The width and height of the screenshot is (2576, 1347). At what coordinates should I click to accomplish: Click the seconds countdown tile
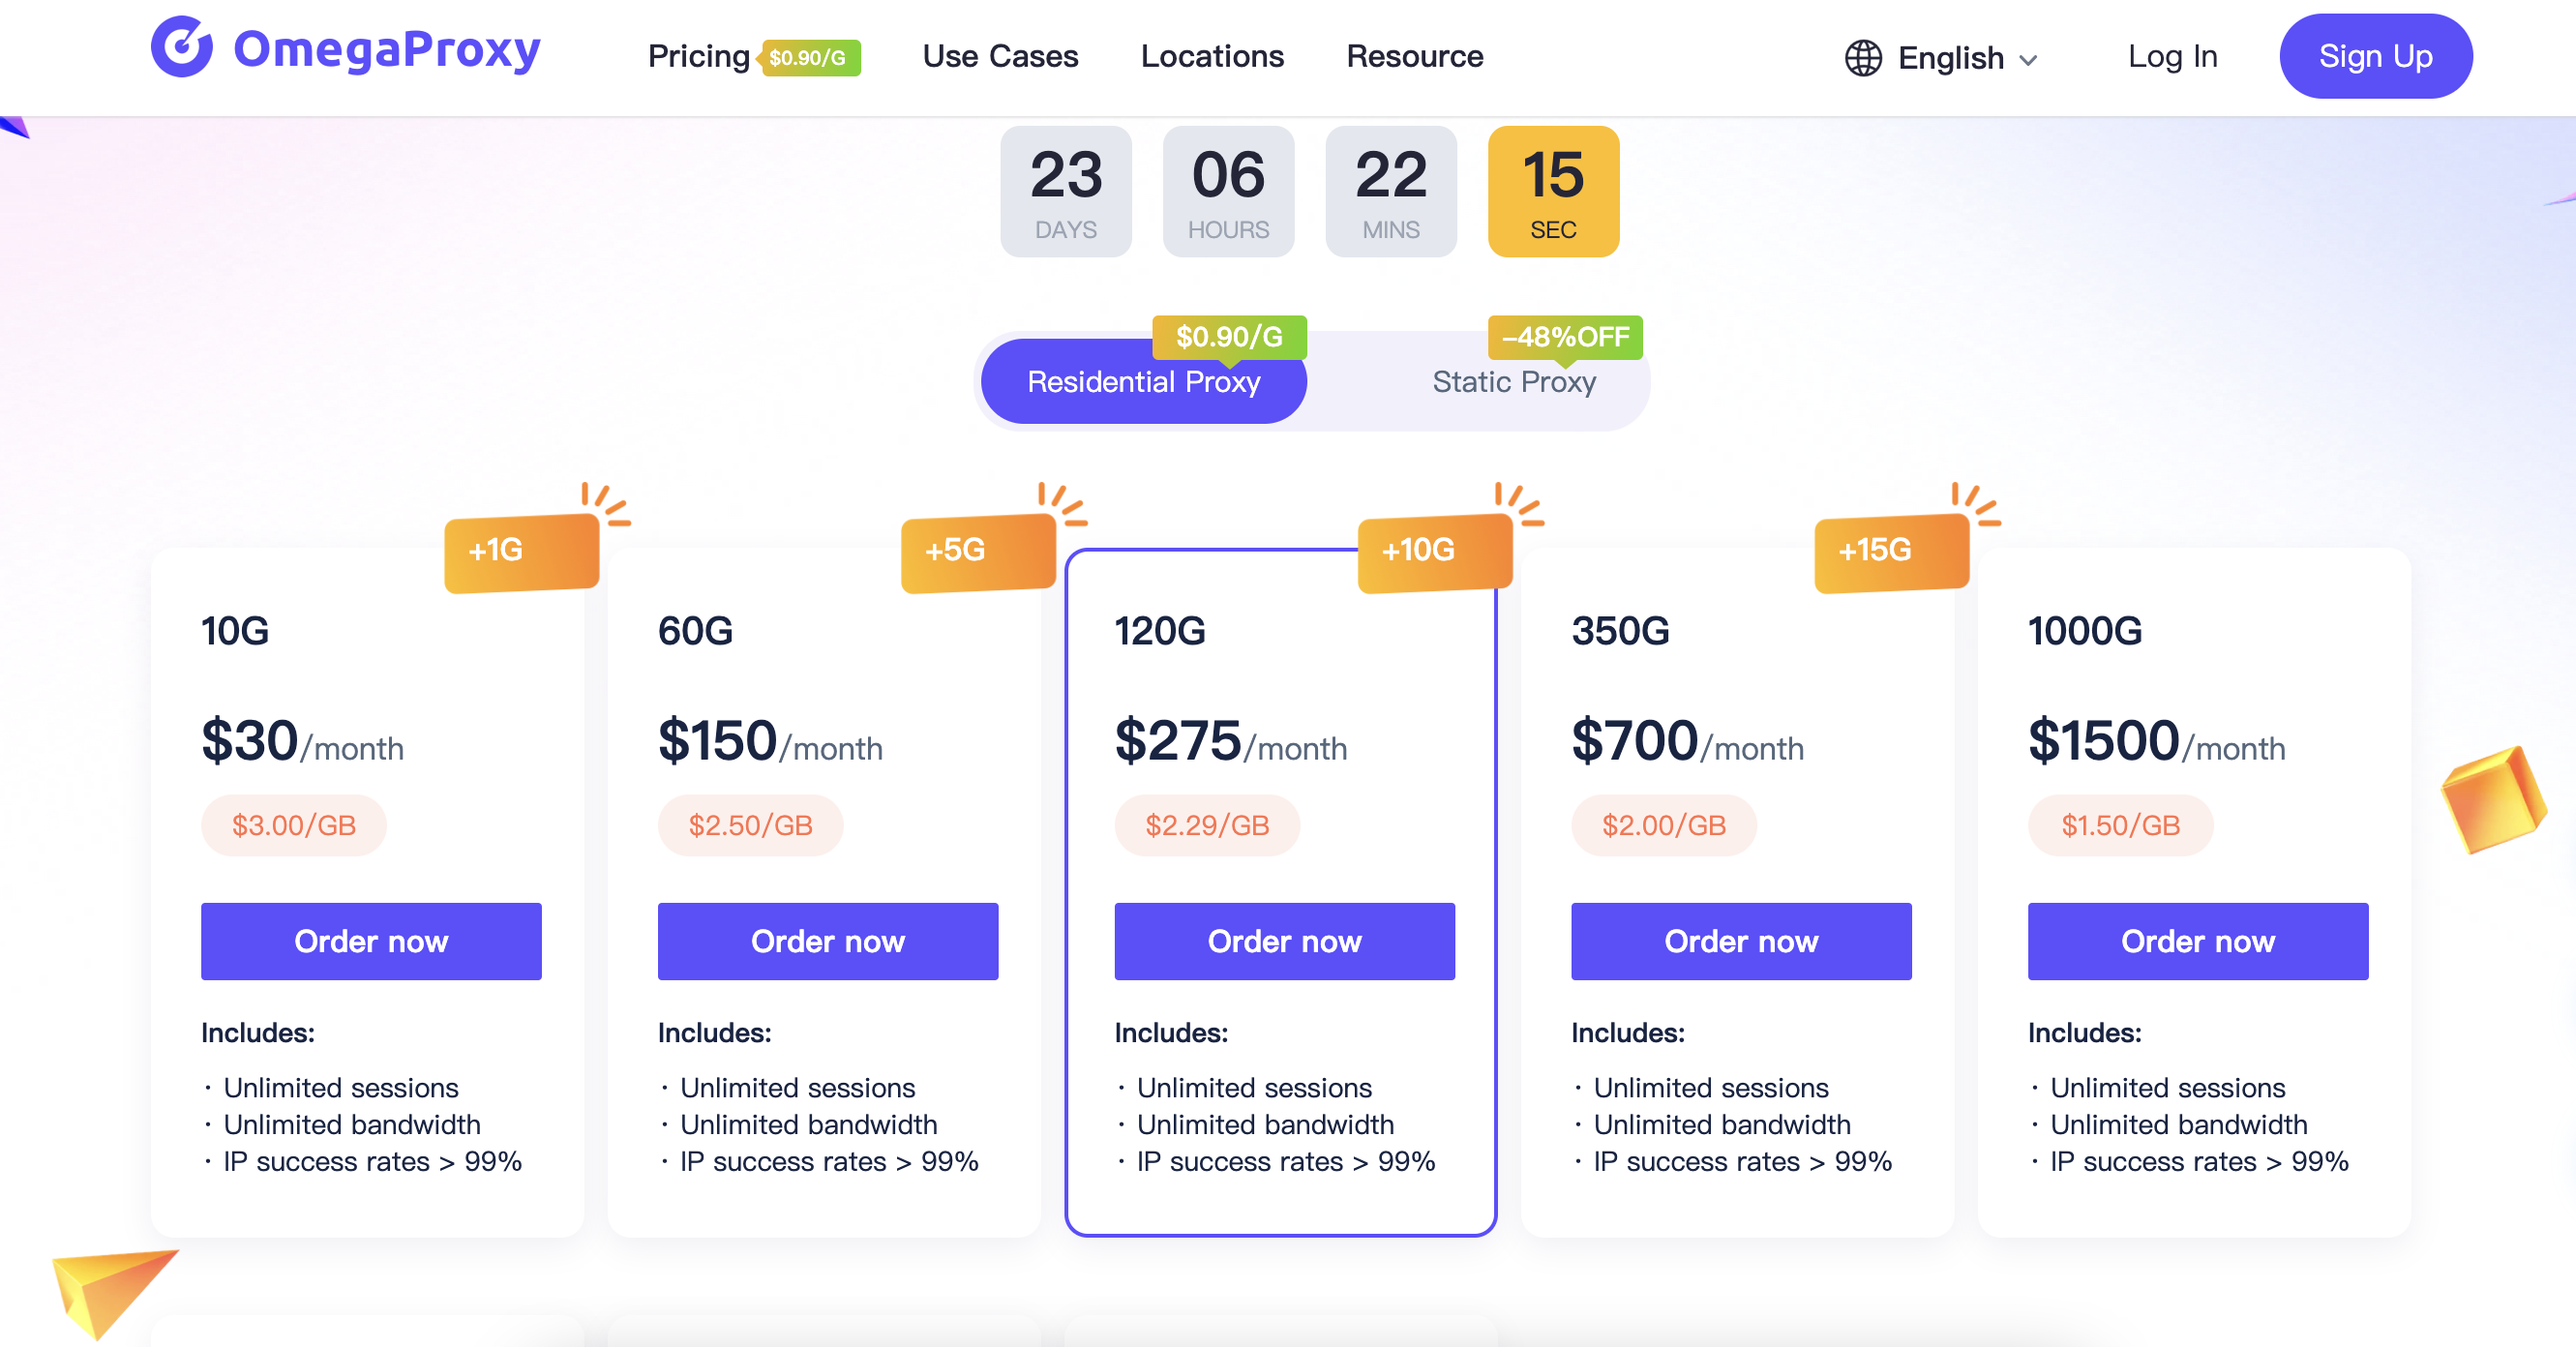[1553, 192]
